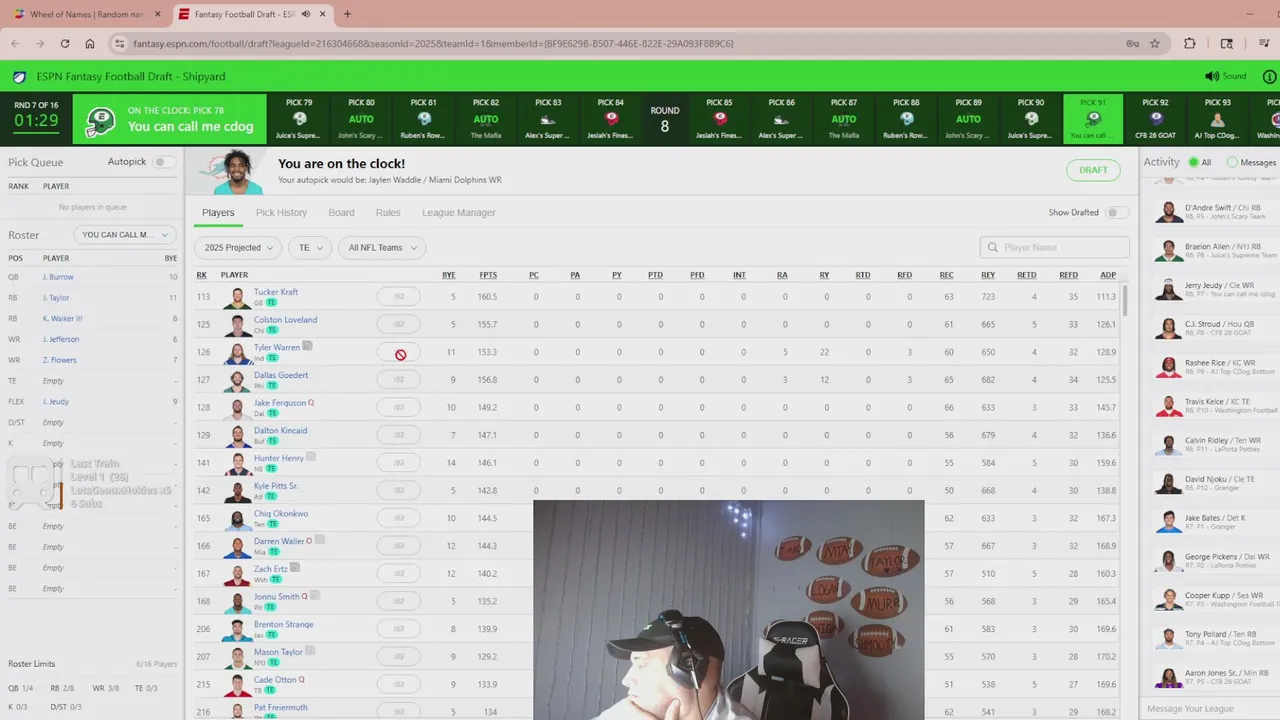
Task: Open the saved passwords key icon
Action: (x=1132, y=44)
